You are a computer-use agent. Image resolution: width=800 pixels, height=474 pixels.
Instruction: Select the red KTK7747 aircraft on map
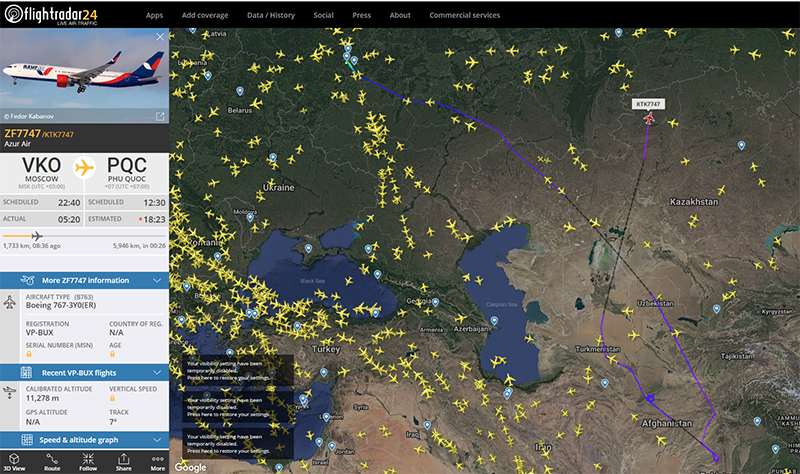[x=648, y=118]
